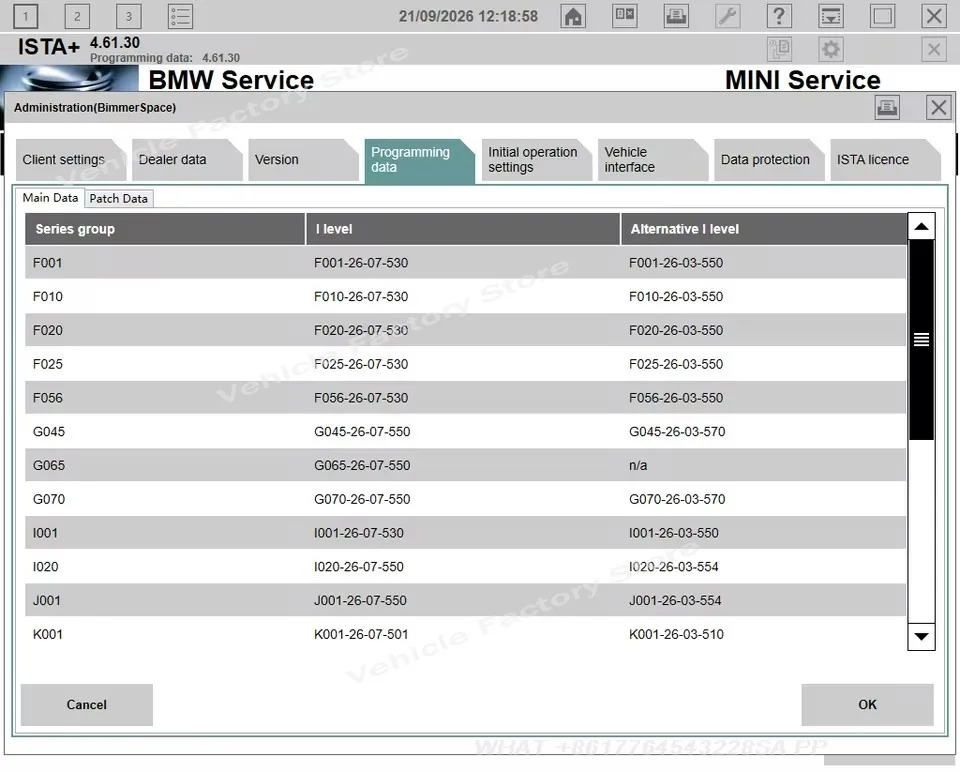Go to the home screen icon
The image size is (960, 772).
(573, 17)
